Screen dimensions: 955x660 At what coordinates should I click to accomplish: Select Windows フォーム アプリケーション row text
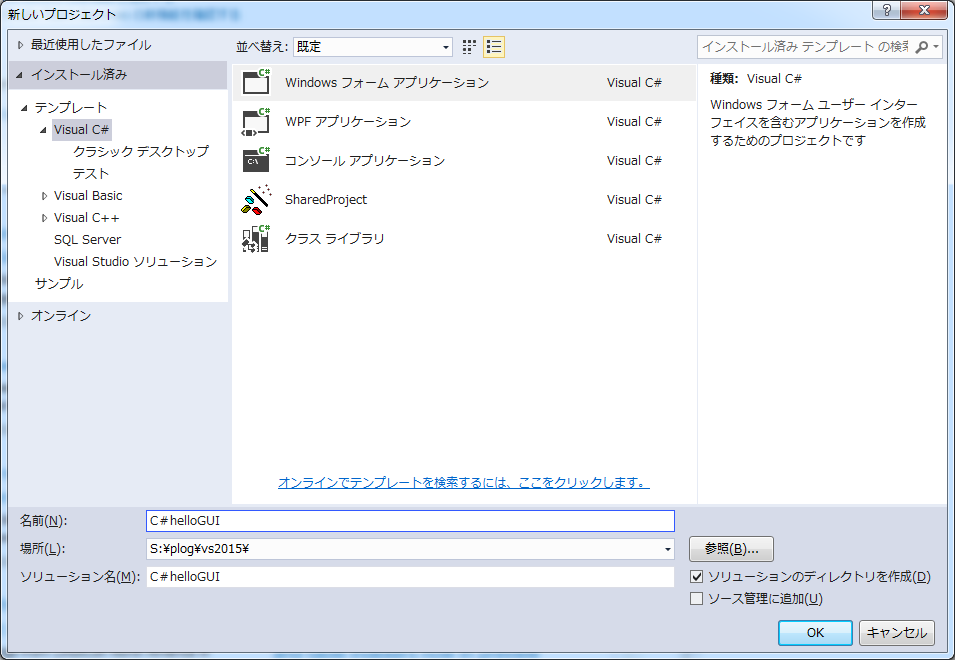pos(387,83)
